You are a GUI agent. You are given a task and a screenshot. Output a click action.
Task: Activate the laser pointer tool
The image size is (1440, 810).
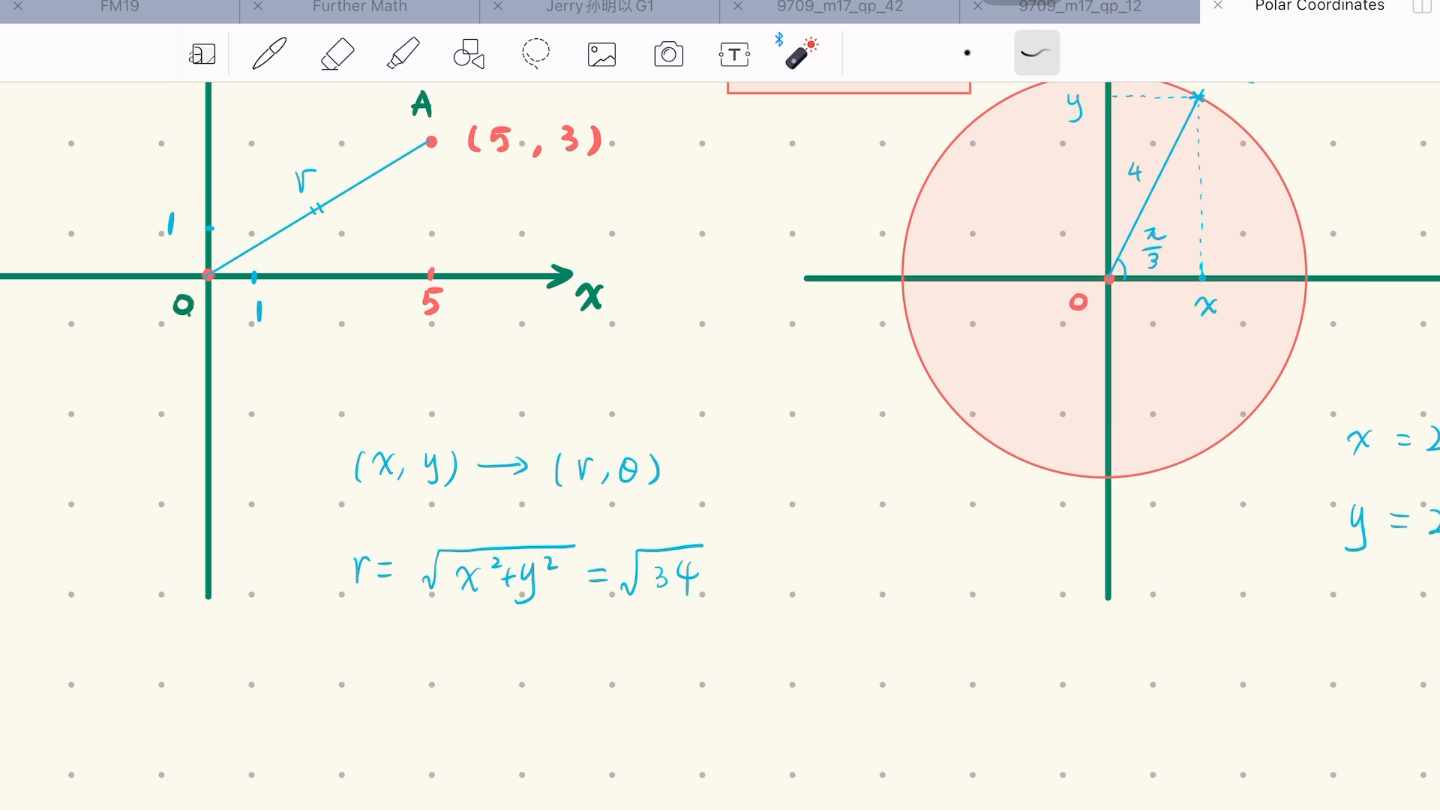(799, 52)
